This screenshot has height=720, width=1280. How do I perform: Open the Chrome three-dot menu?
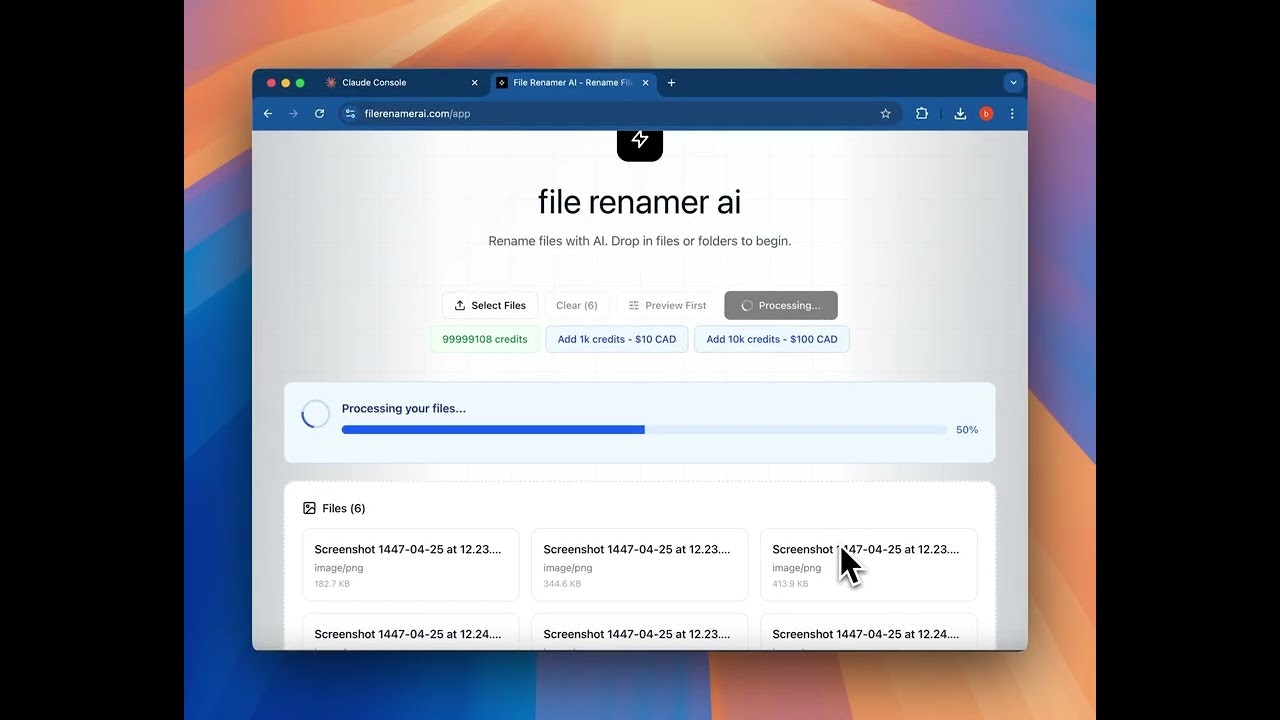tap(1012, 113)
